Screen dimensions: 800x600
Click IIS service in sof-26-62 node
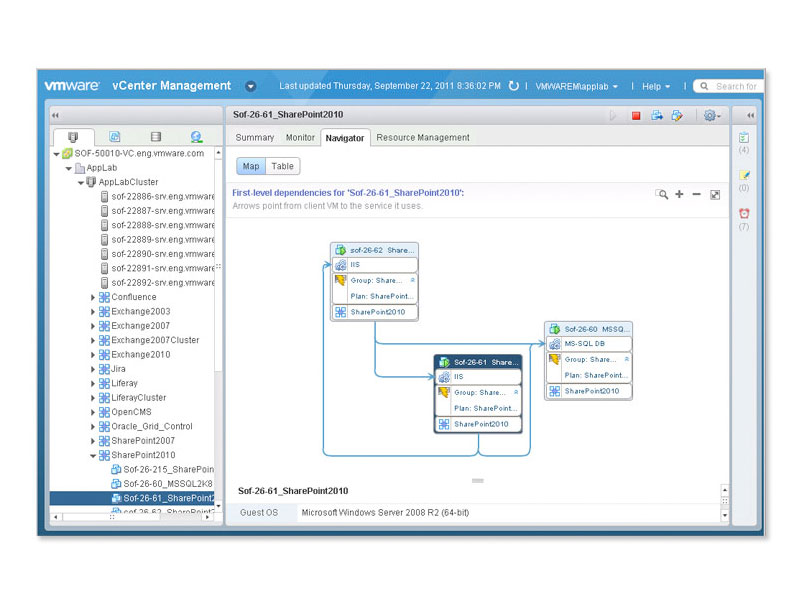374,265
